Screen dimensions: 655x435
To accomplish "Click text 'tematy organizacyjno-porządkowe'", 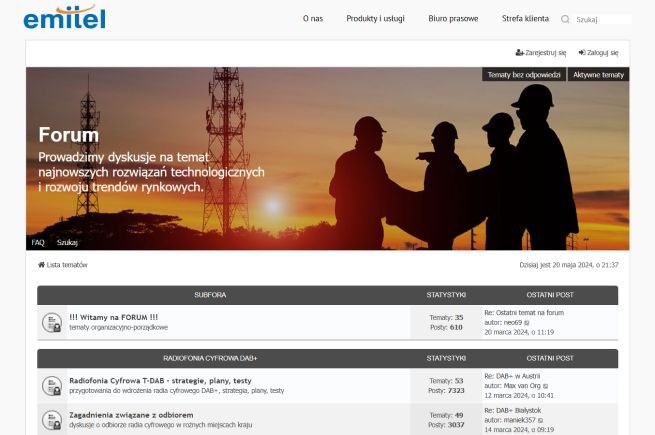I will [119, 327].
